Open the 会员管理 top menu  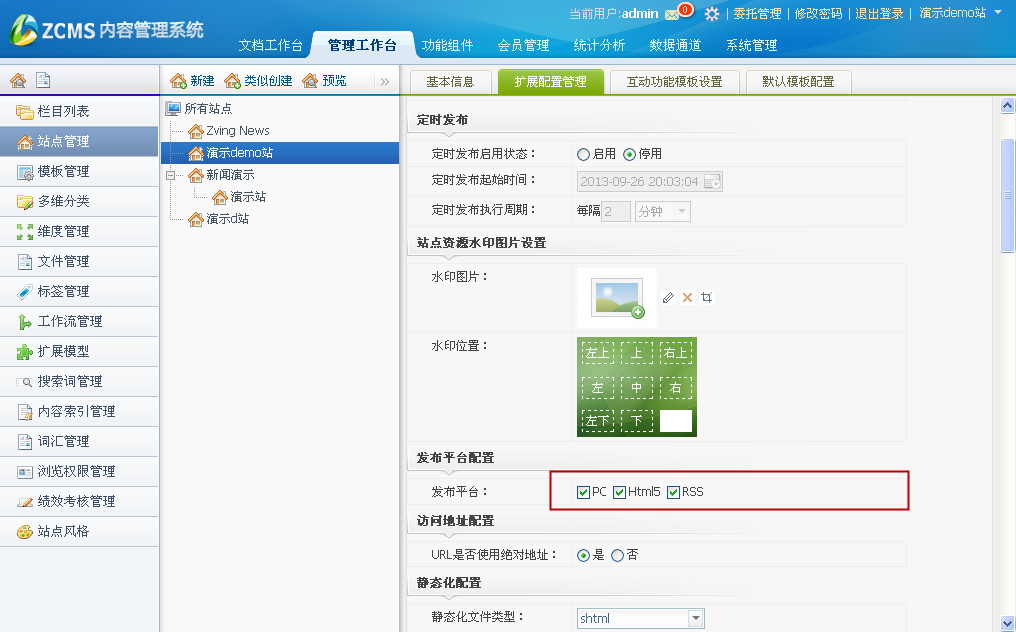click(x=523, y=45)
